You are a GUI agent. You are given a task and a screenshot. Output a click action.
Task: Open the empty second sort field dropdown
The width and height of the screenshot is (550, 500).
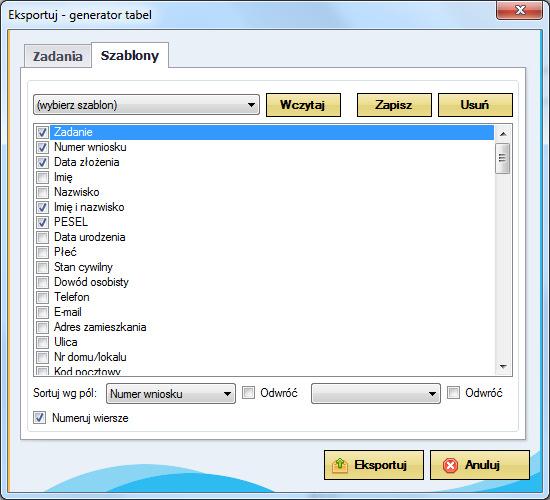(x=376, y=394)
